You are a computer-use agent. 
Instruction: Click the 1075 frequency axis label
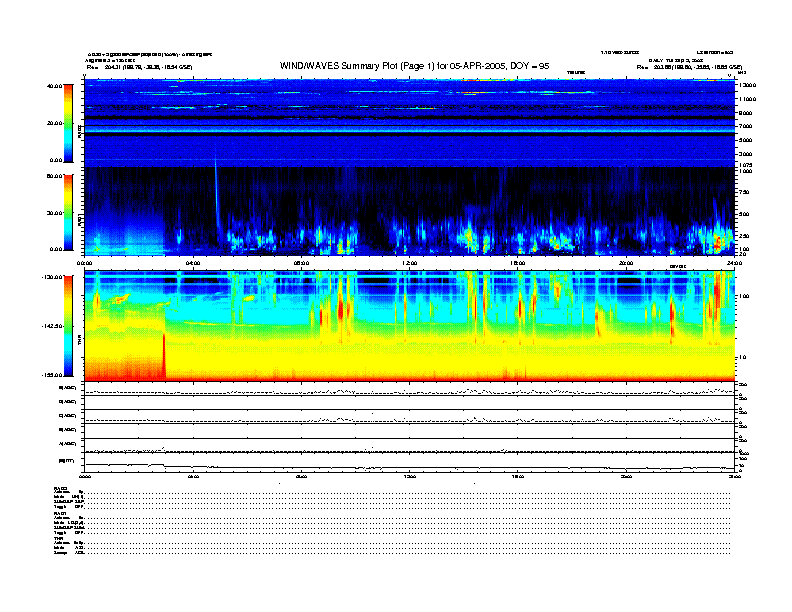pyautogui.click(x=746, y=165)
